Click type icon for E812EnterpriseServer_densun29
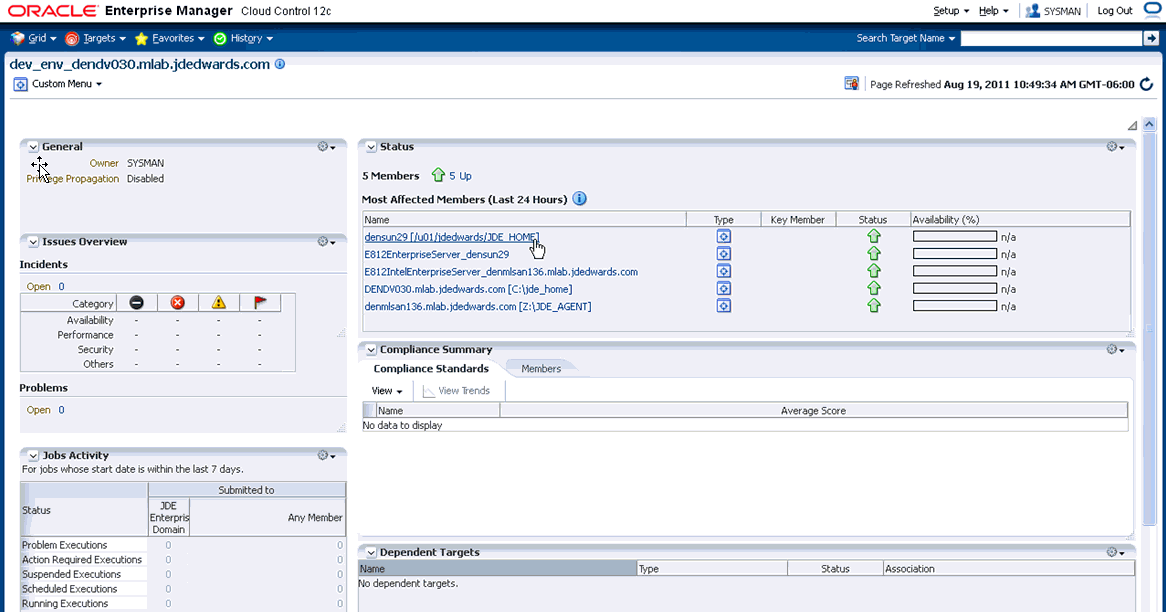Screen dimensions: 1166x612 724,254
